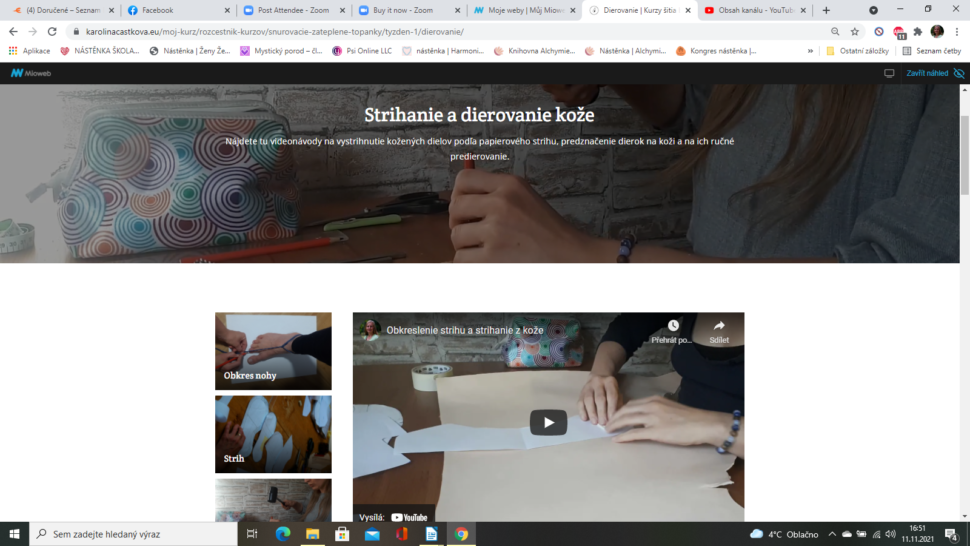Open NÁSTĚNKA ŠKOLA bookmark
Screen dimensions: 970x546
(100, 51)
